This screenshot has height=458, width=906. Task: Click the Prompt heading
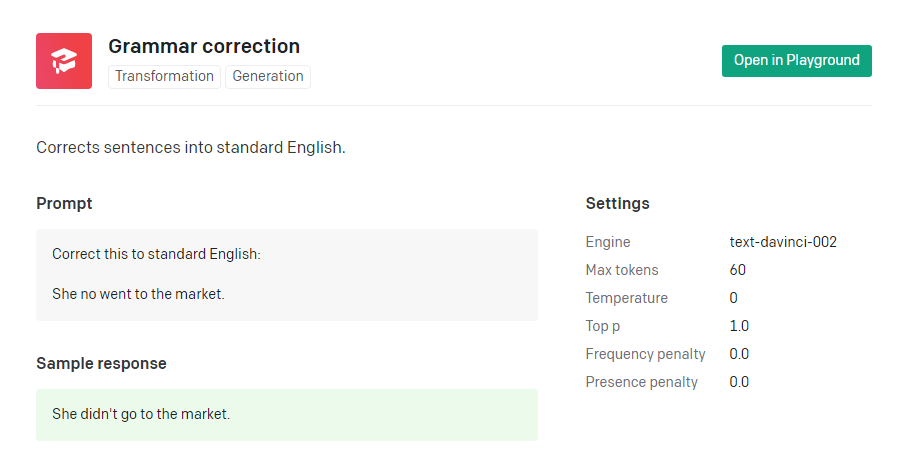[x=64, y=203]
